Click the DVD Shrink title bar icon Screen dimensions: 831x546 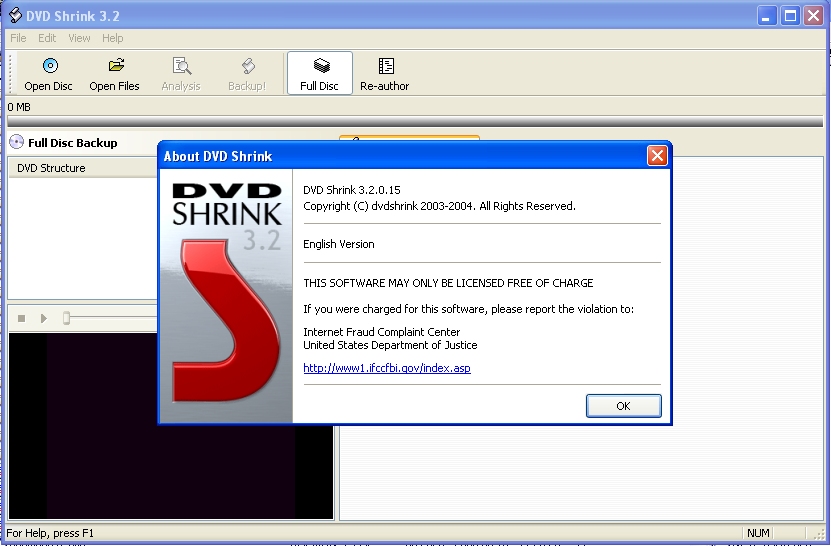14,15
